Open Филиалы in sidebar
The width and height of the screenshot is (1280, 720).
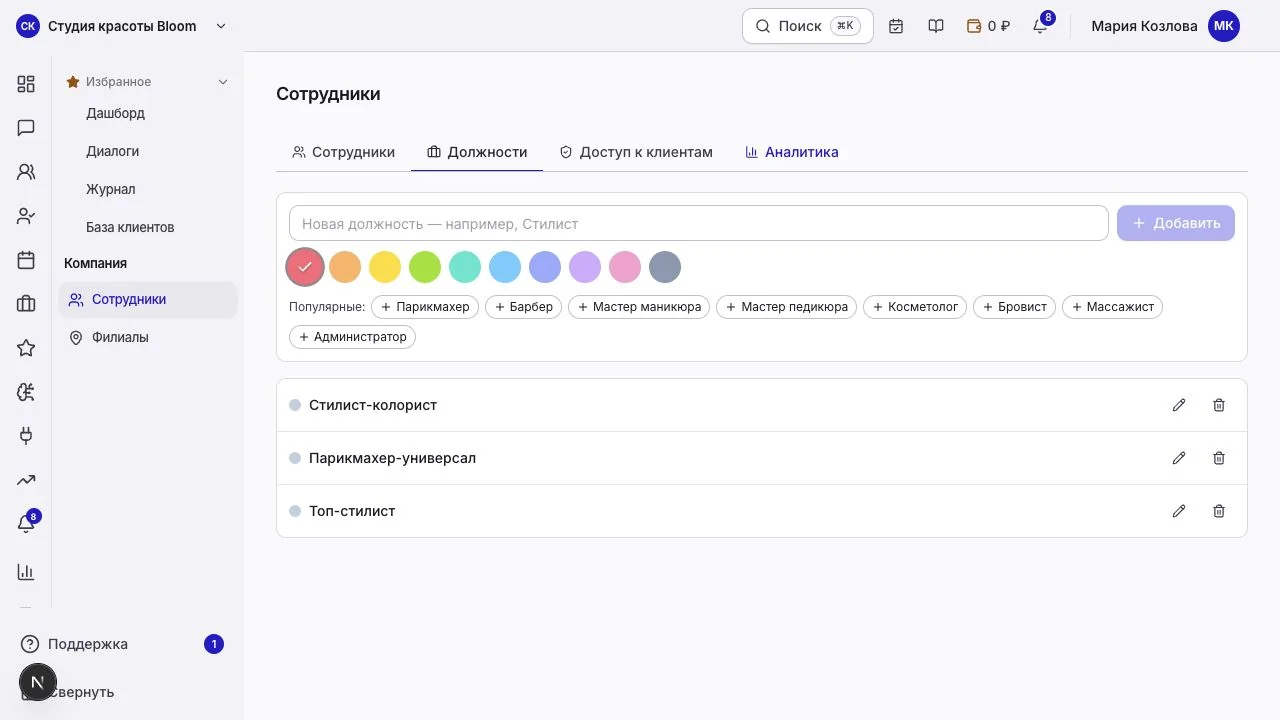148,337
